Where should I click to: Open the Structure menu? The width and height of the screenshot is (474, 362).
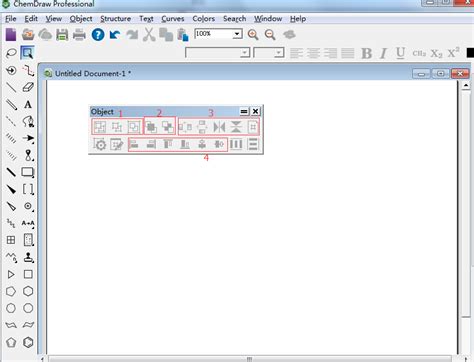click(116, 19)
